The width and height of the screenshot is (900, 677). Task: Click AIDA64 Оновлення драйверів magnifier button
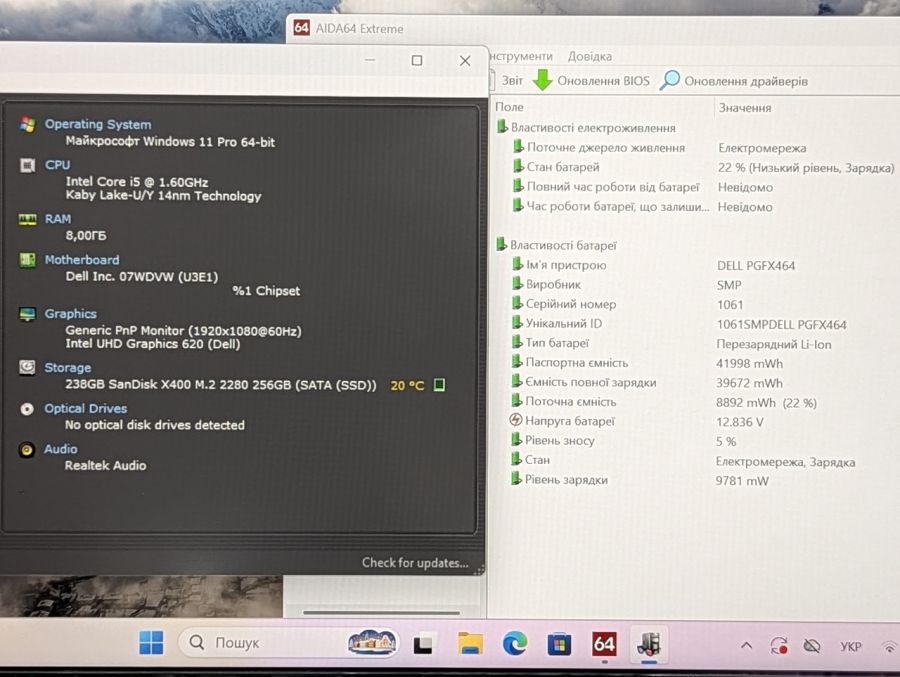point(734,81)
